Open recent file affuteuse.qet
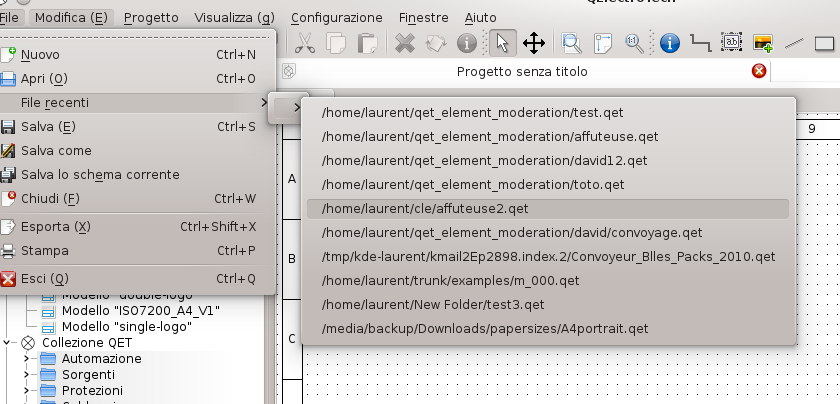 [x=548, y=137]
